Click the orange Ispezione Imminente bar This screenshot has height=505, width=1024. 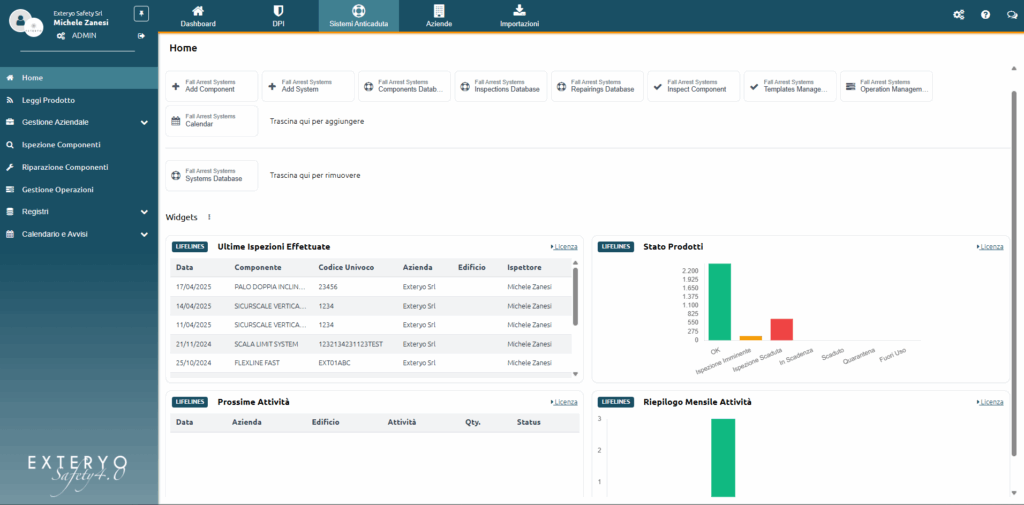(750, 338)
